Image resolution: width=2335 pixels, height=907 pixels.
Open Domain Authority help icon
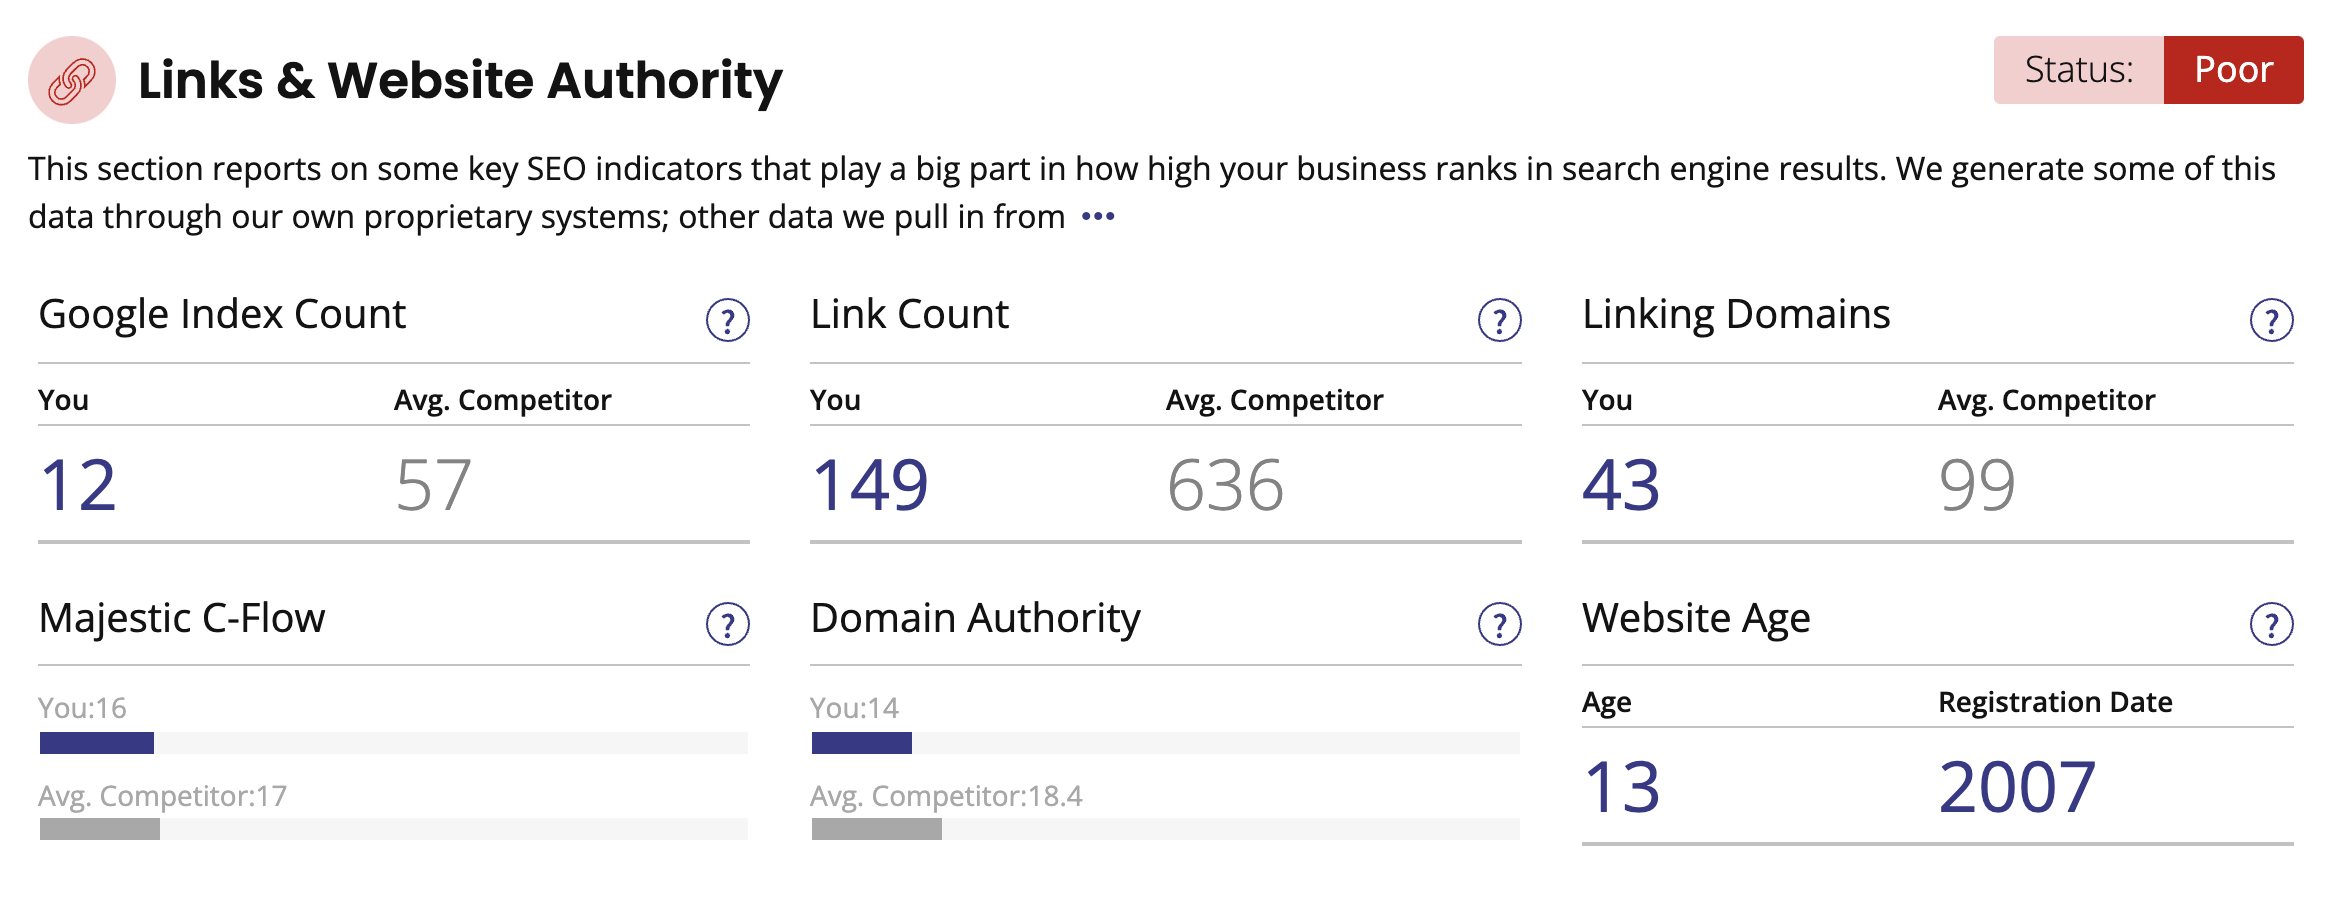(x=1499, y=624)
